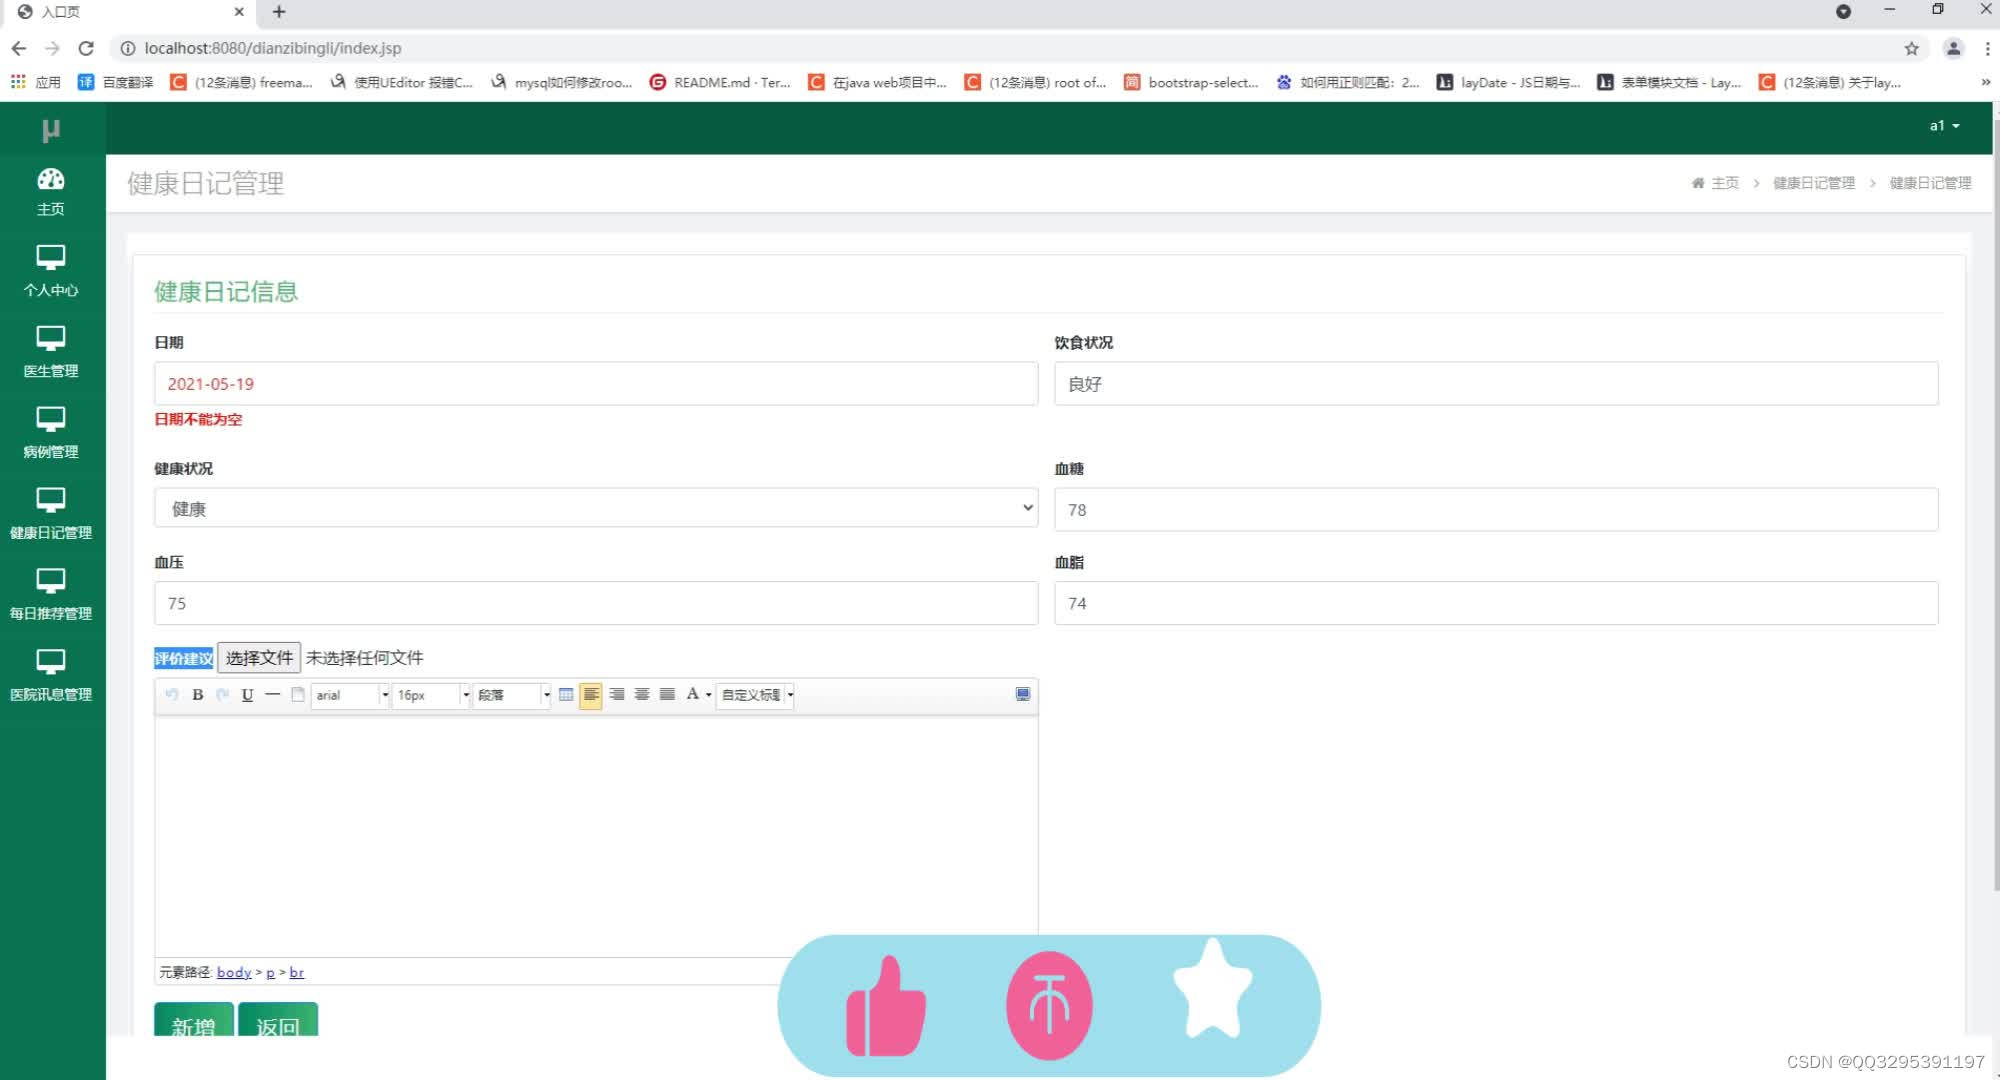
Task: Toggle the left-align text button
Action: 591,695
